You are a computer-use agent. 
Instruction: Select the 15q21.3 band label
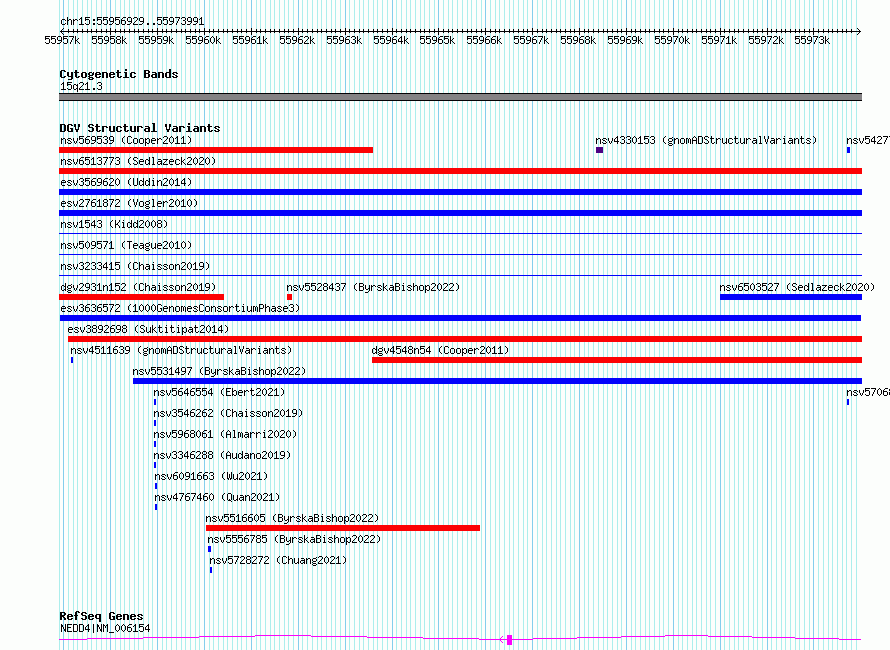coord(81,86)
